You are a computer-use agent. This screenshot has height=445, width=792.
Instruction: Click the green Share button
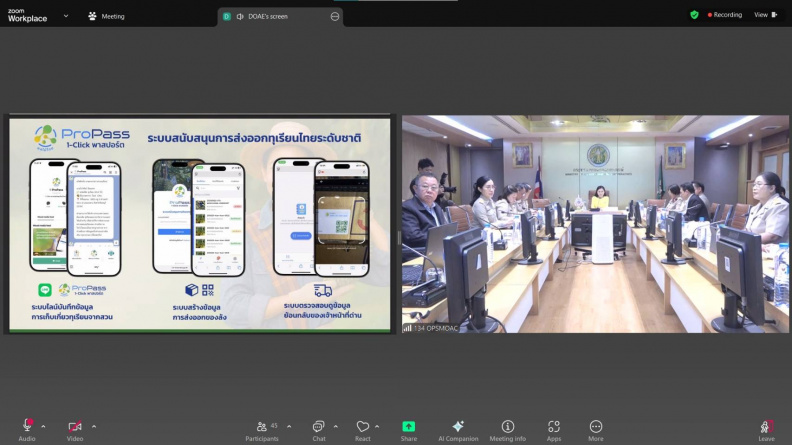[x=409, y=431]
